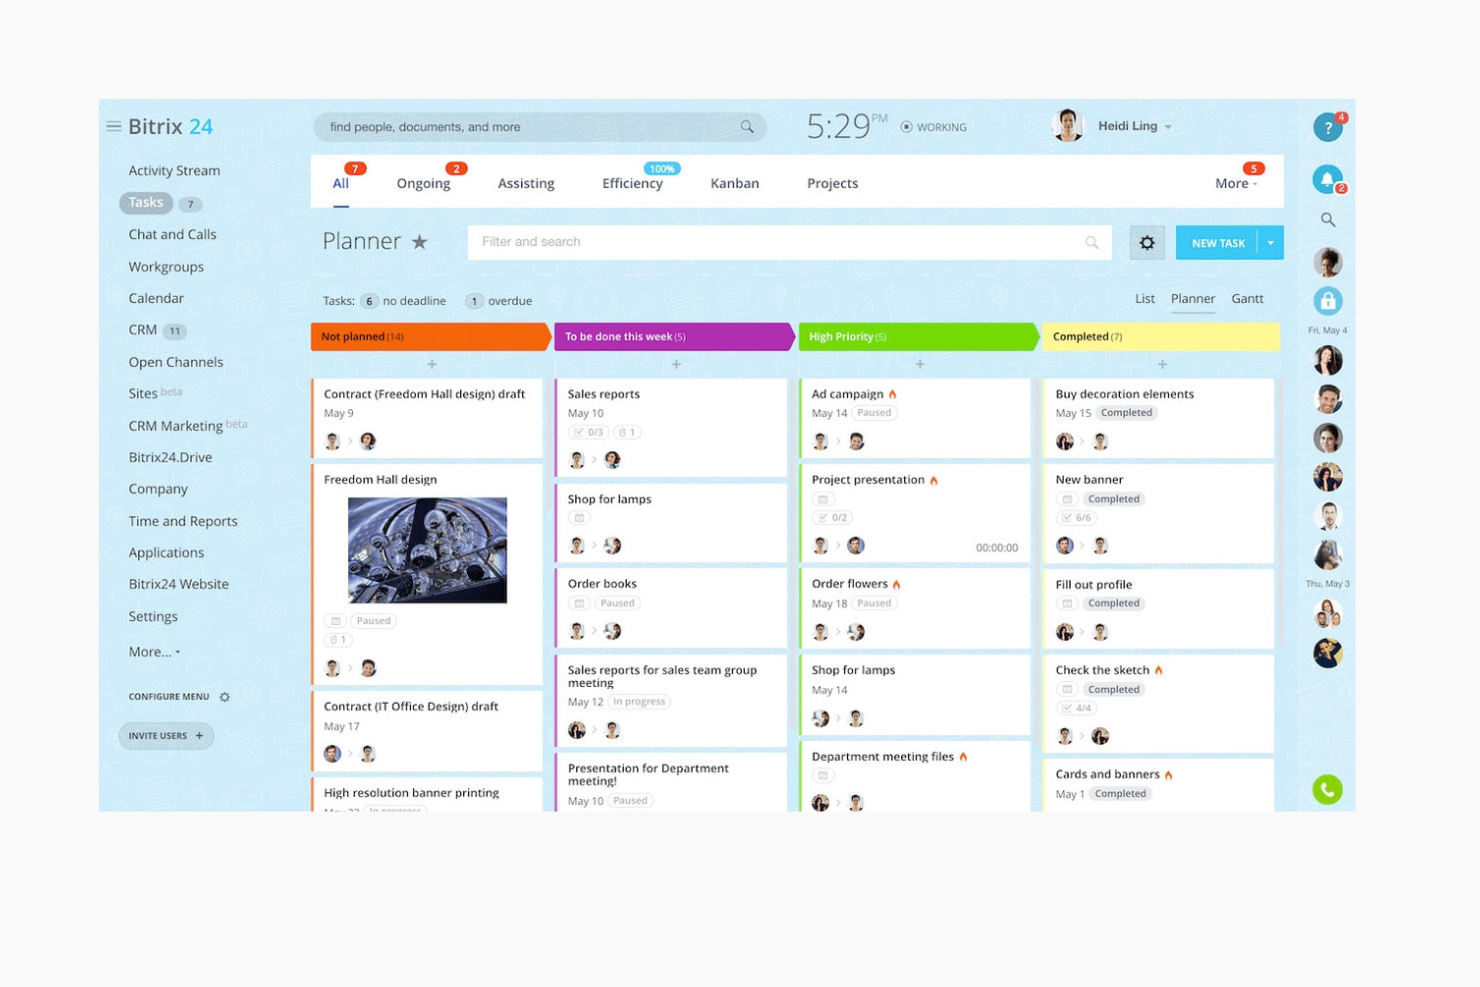The width and height of the screenshot is (1480, 987).
Task: Click the 0/2 checklist on Project presentation card
Action: click(832, 517)
